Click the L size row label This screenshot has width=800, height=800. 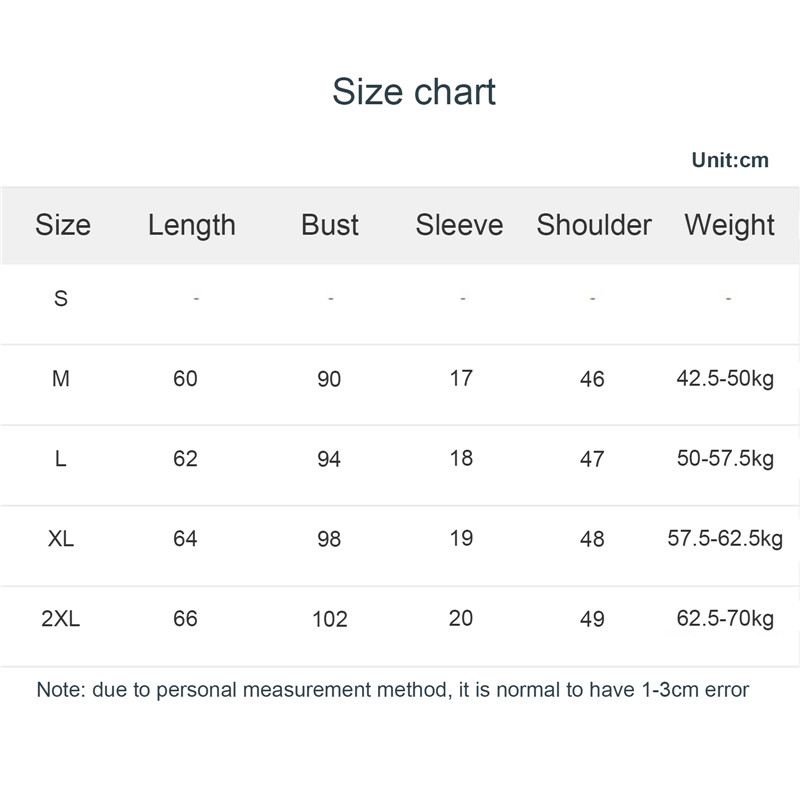(61, 459)
